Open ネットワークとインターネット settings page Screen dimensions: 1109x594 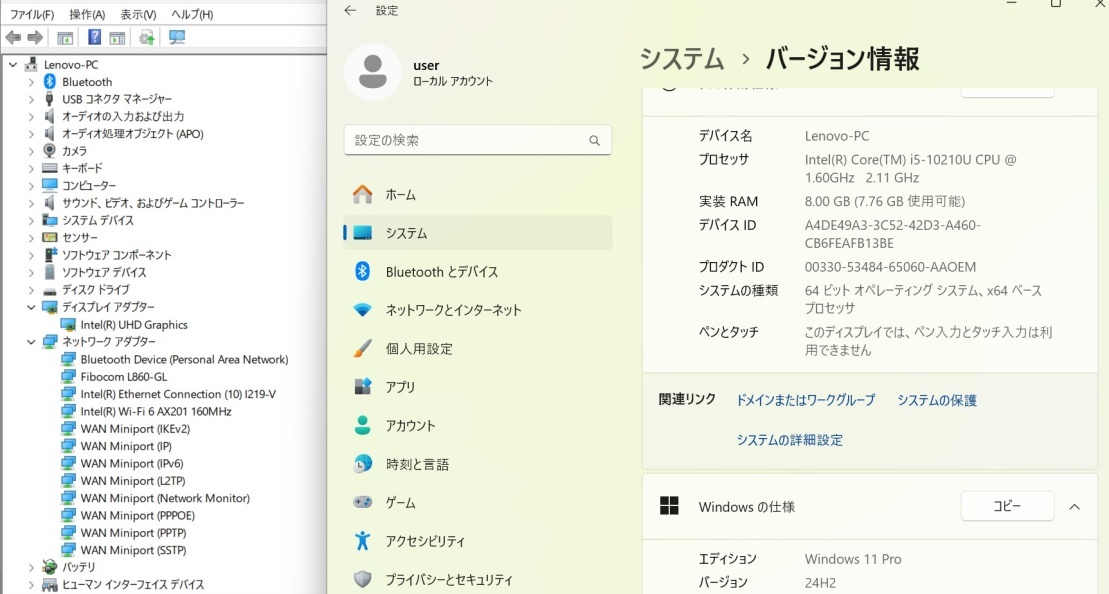coord(453,310)
